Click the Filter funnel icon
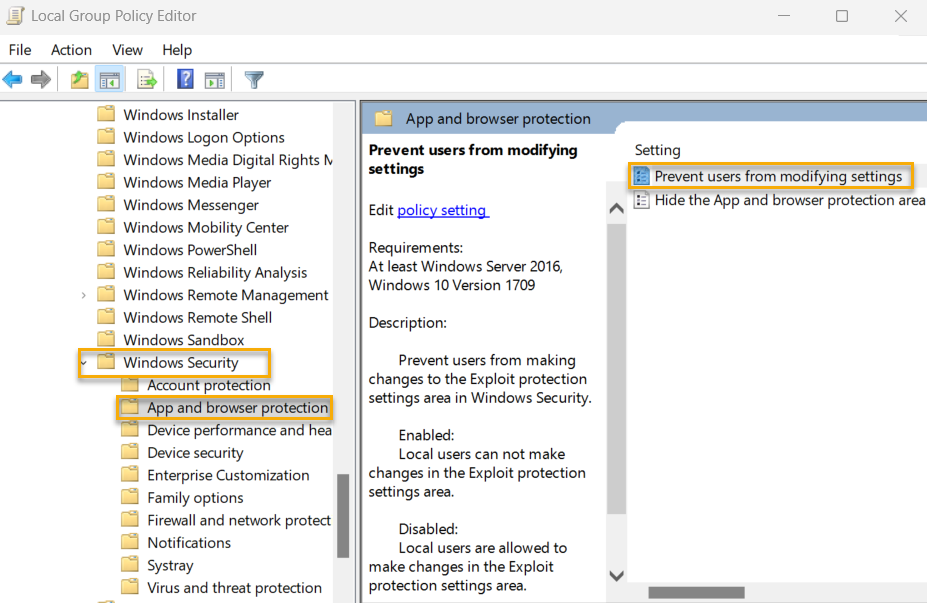The width and height of the screenshot is (927, 603). 253,79
